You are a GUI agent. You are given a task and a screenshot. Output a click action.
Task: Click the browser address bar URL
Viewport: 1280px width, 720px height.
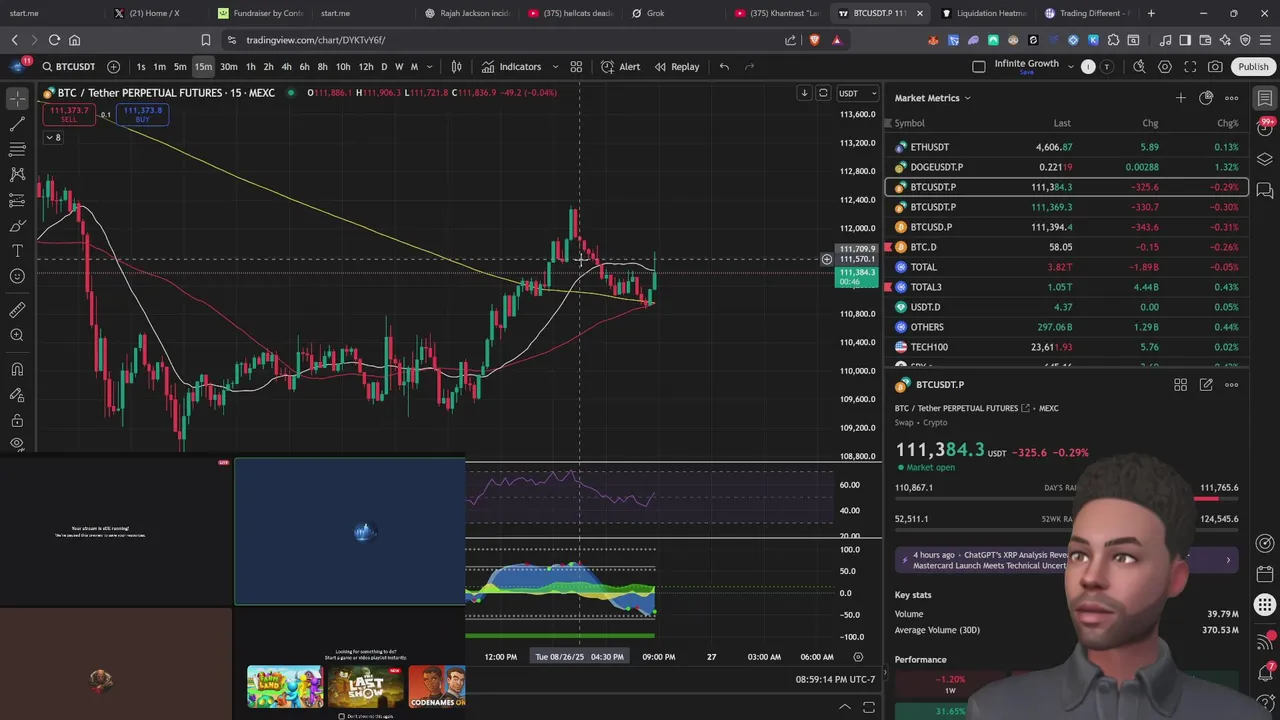point(316,40)
